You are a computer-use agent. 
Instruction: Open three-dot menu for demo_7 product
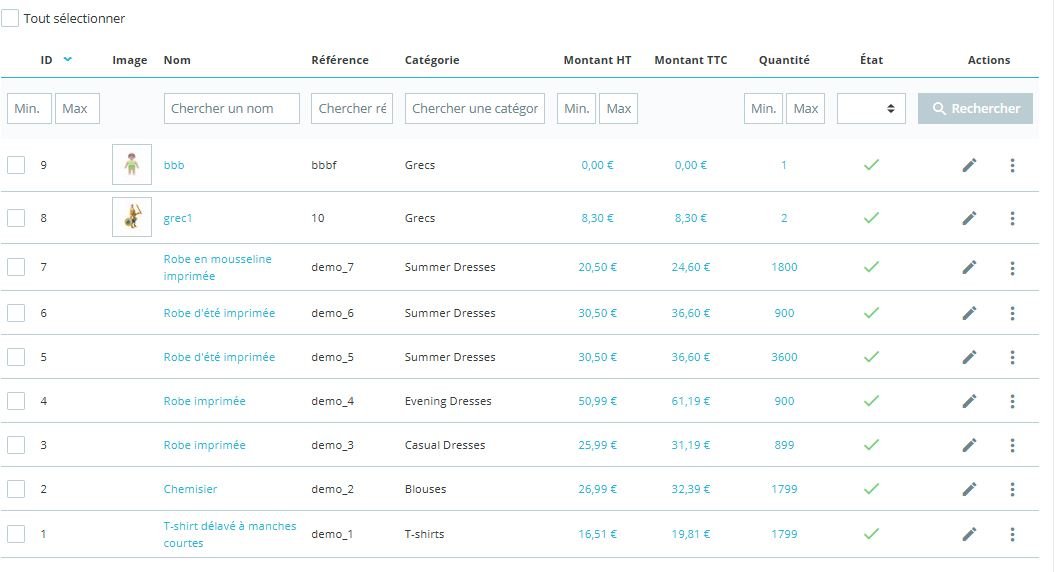click(x=1012, y=268)
